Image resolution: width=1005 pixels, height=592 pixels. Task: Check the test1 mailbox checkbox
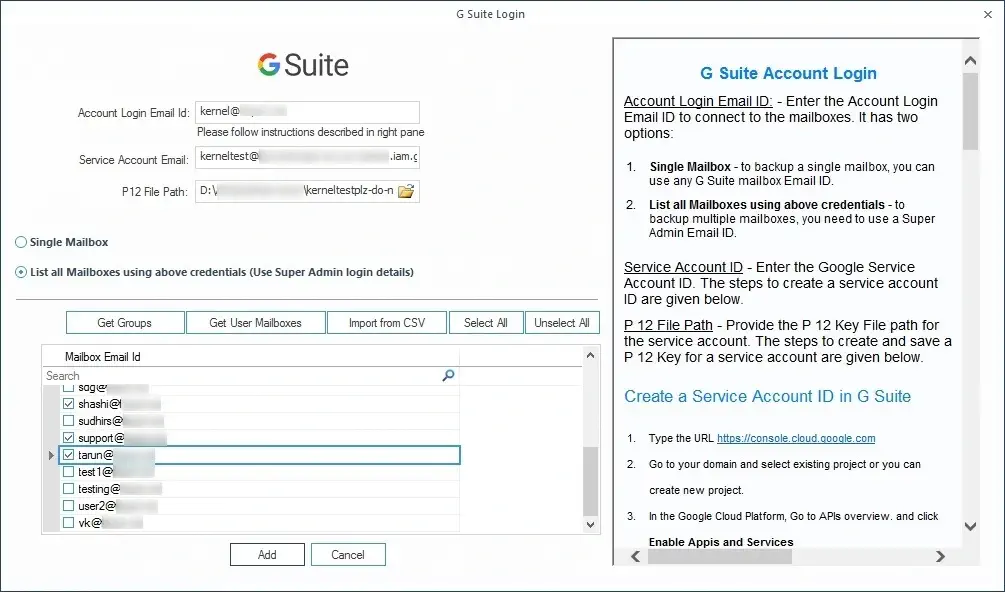click(69, 472)
